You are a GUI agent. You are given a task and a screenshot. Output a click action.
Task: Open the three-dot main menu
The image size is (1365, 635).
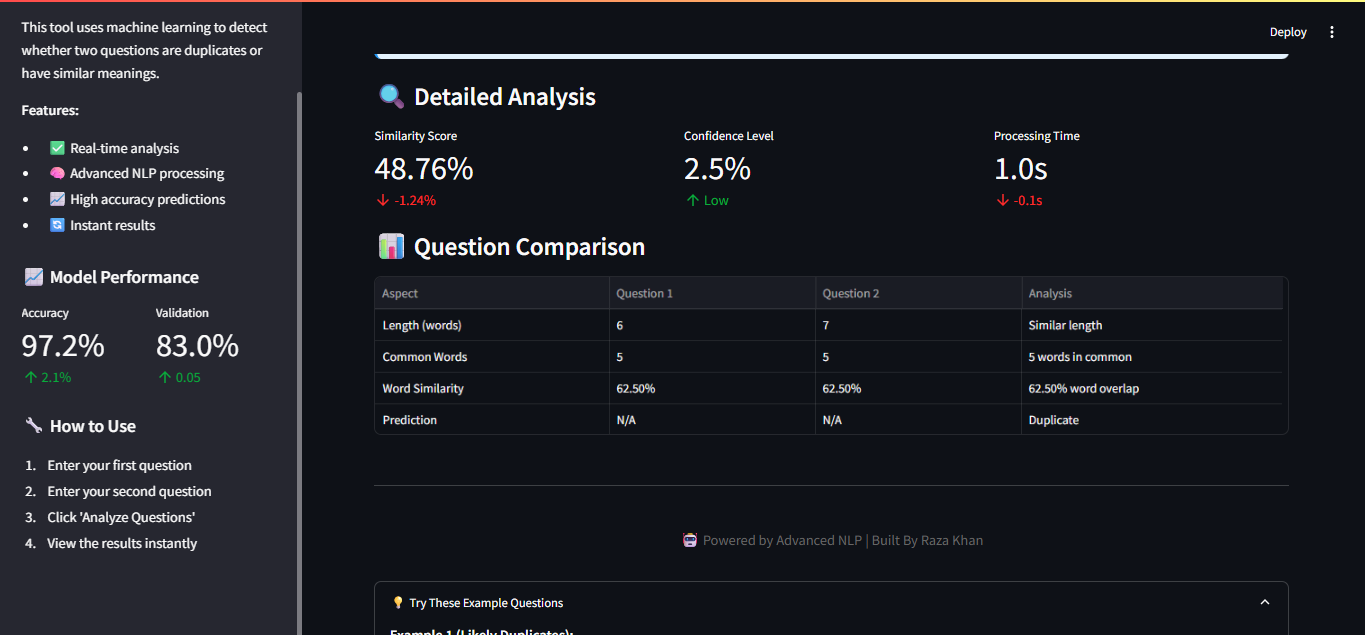(1331, 32)
